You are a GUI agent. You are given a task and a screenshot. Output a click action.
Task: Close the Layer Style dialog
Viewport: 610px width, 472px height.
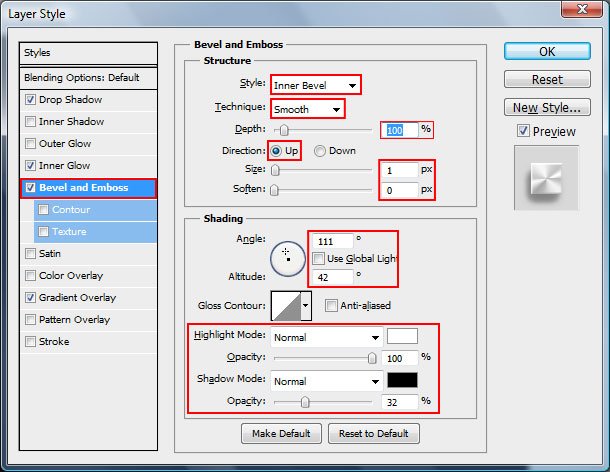pyautogui.click(x=582, y=9)
